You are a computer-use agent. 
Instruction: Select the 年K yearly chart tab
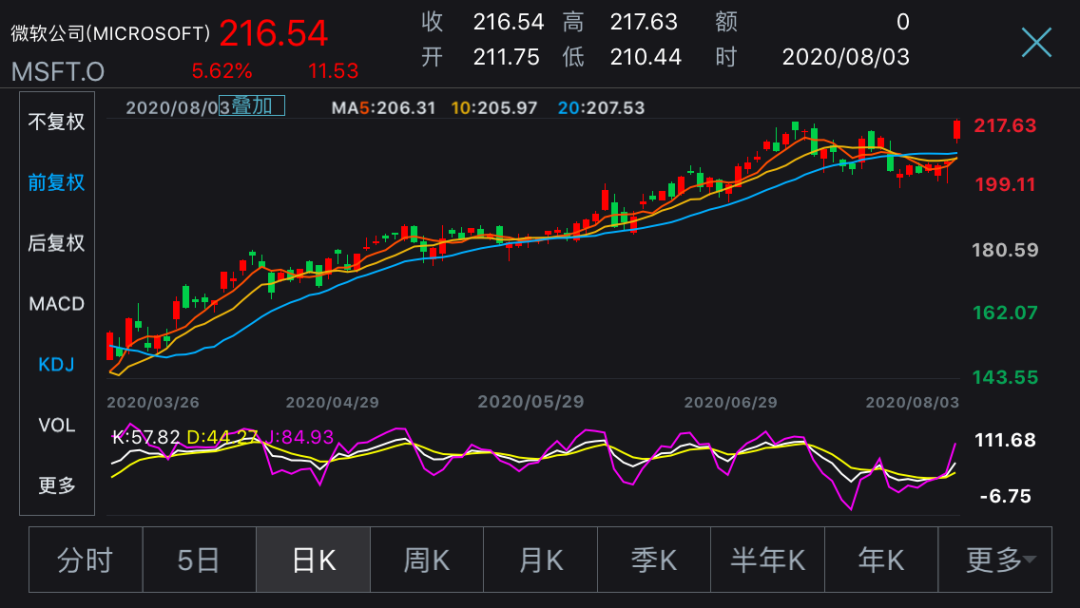881,560
